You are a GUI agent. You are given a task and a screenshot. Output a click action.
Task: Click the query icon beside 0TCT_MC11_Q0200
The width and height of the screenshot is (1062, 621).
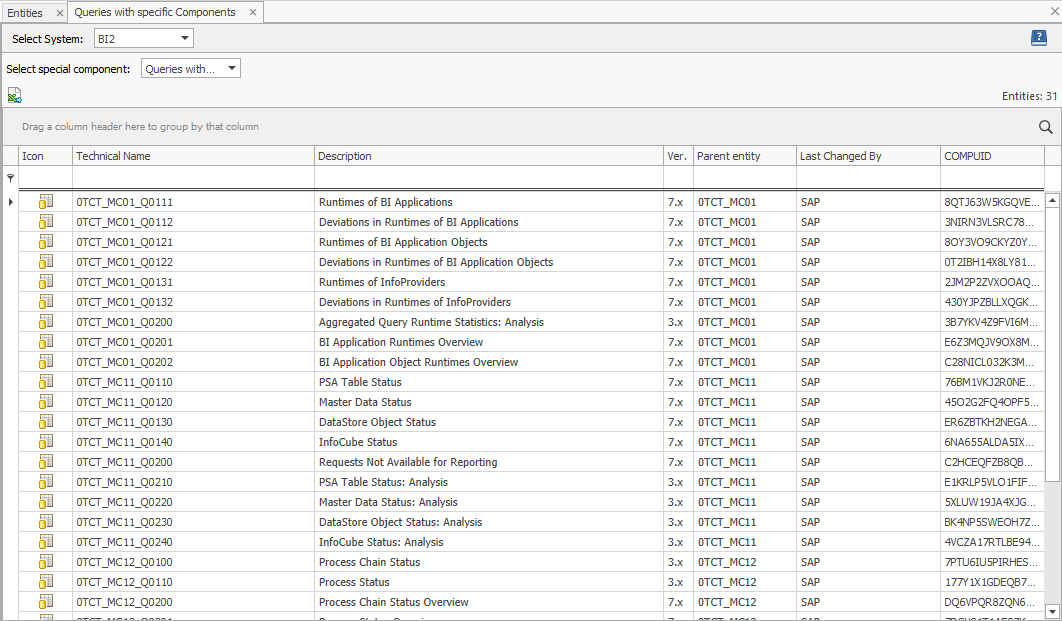[44, 461]
